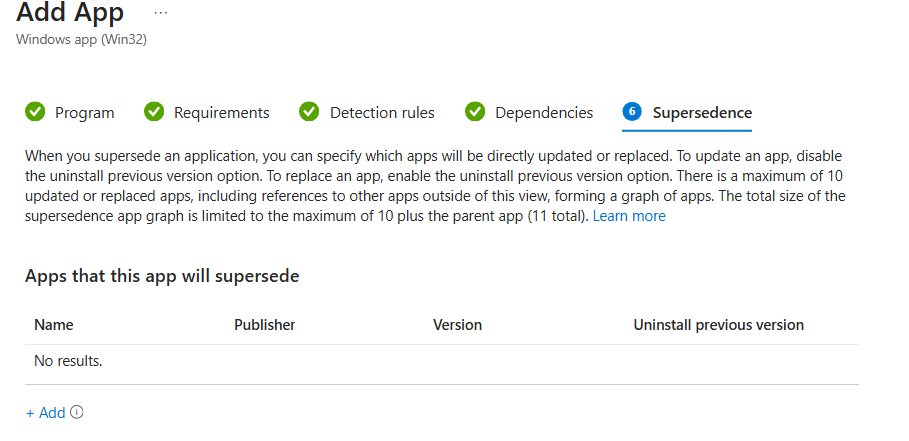This screenshot has height=441, width=909.
Task: Click the info icon next to Add
Action: click(77, 412)
